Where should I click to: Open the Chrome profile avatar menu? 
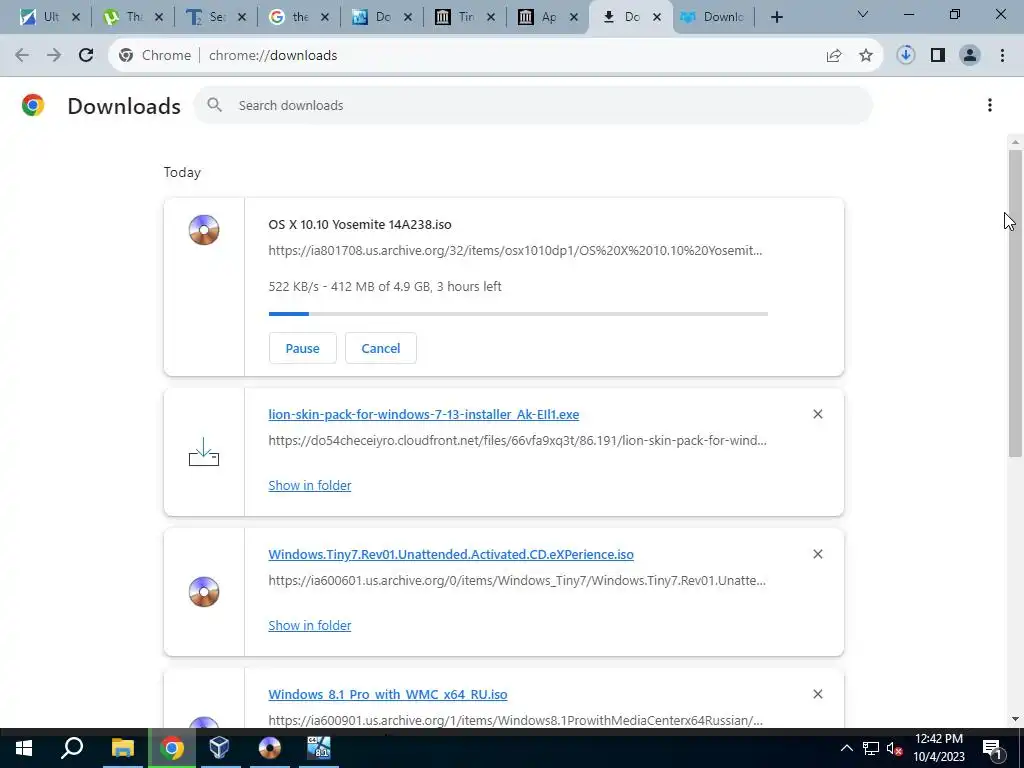(970, 56)
